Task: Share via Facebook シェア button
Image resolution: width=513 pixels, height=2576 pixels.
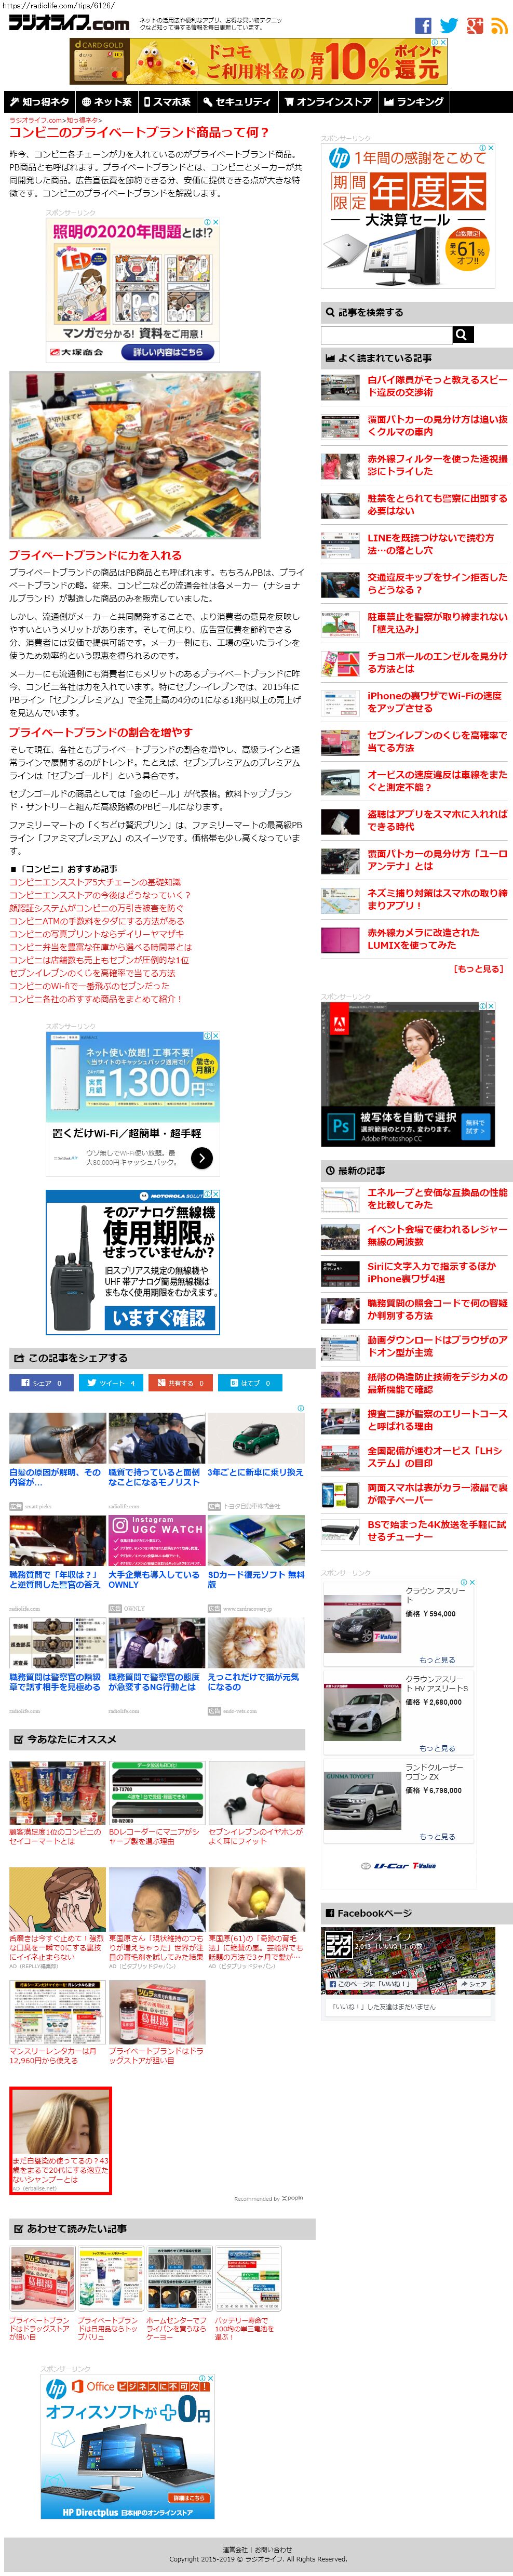Action: pos(40,1383)
